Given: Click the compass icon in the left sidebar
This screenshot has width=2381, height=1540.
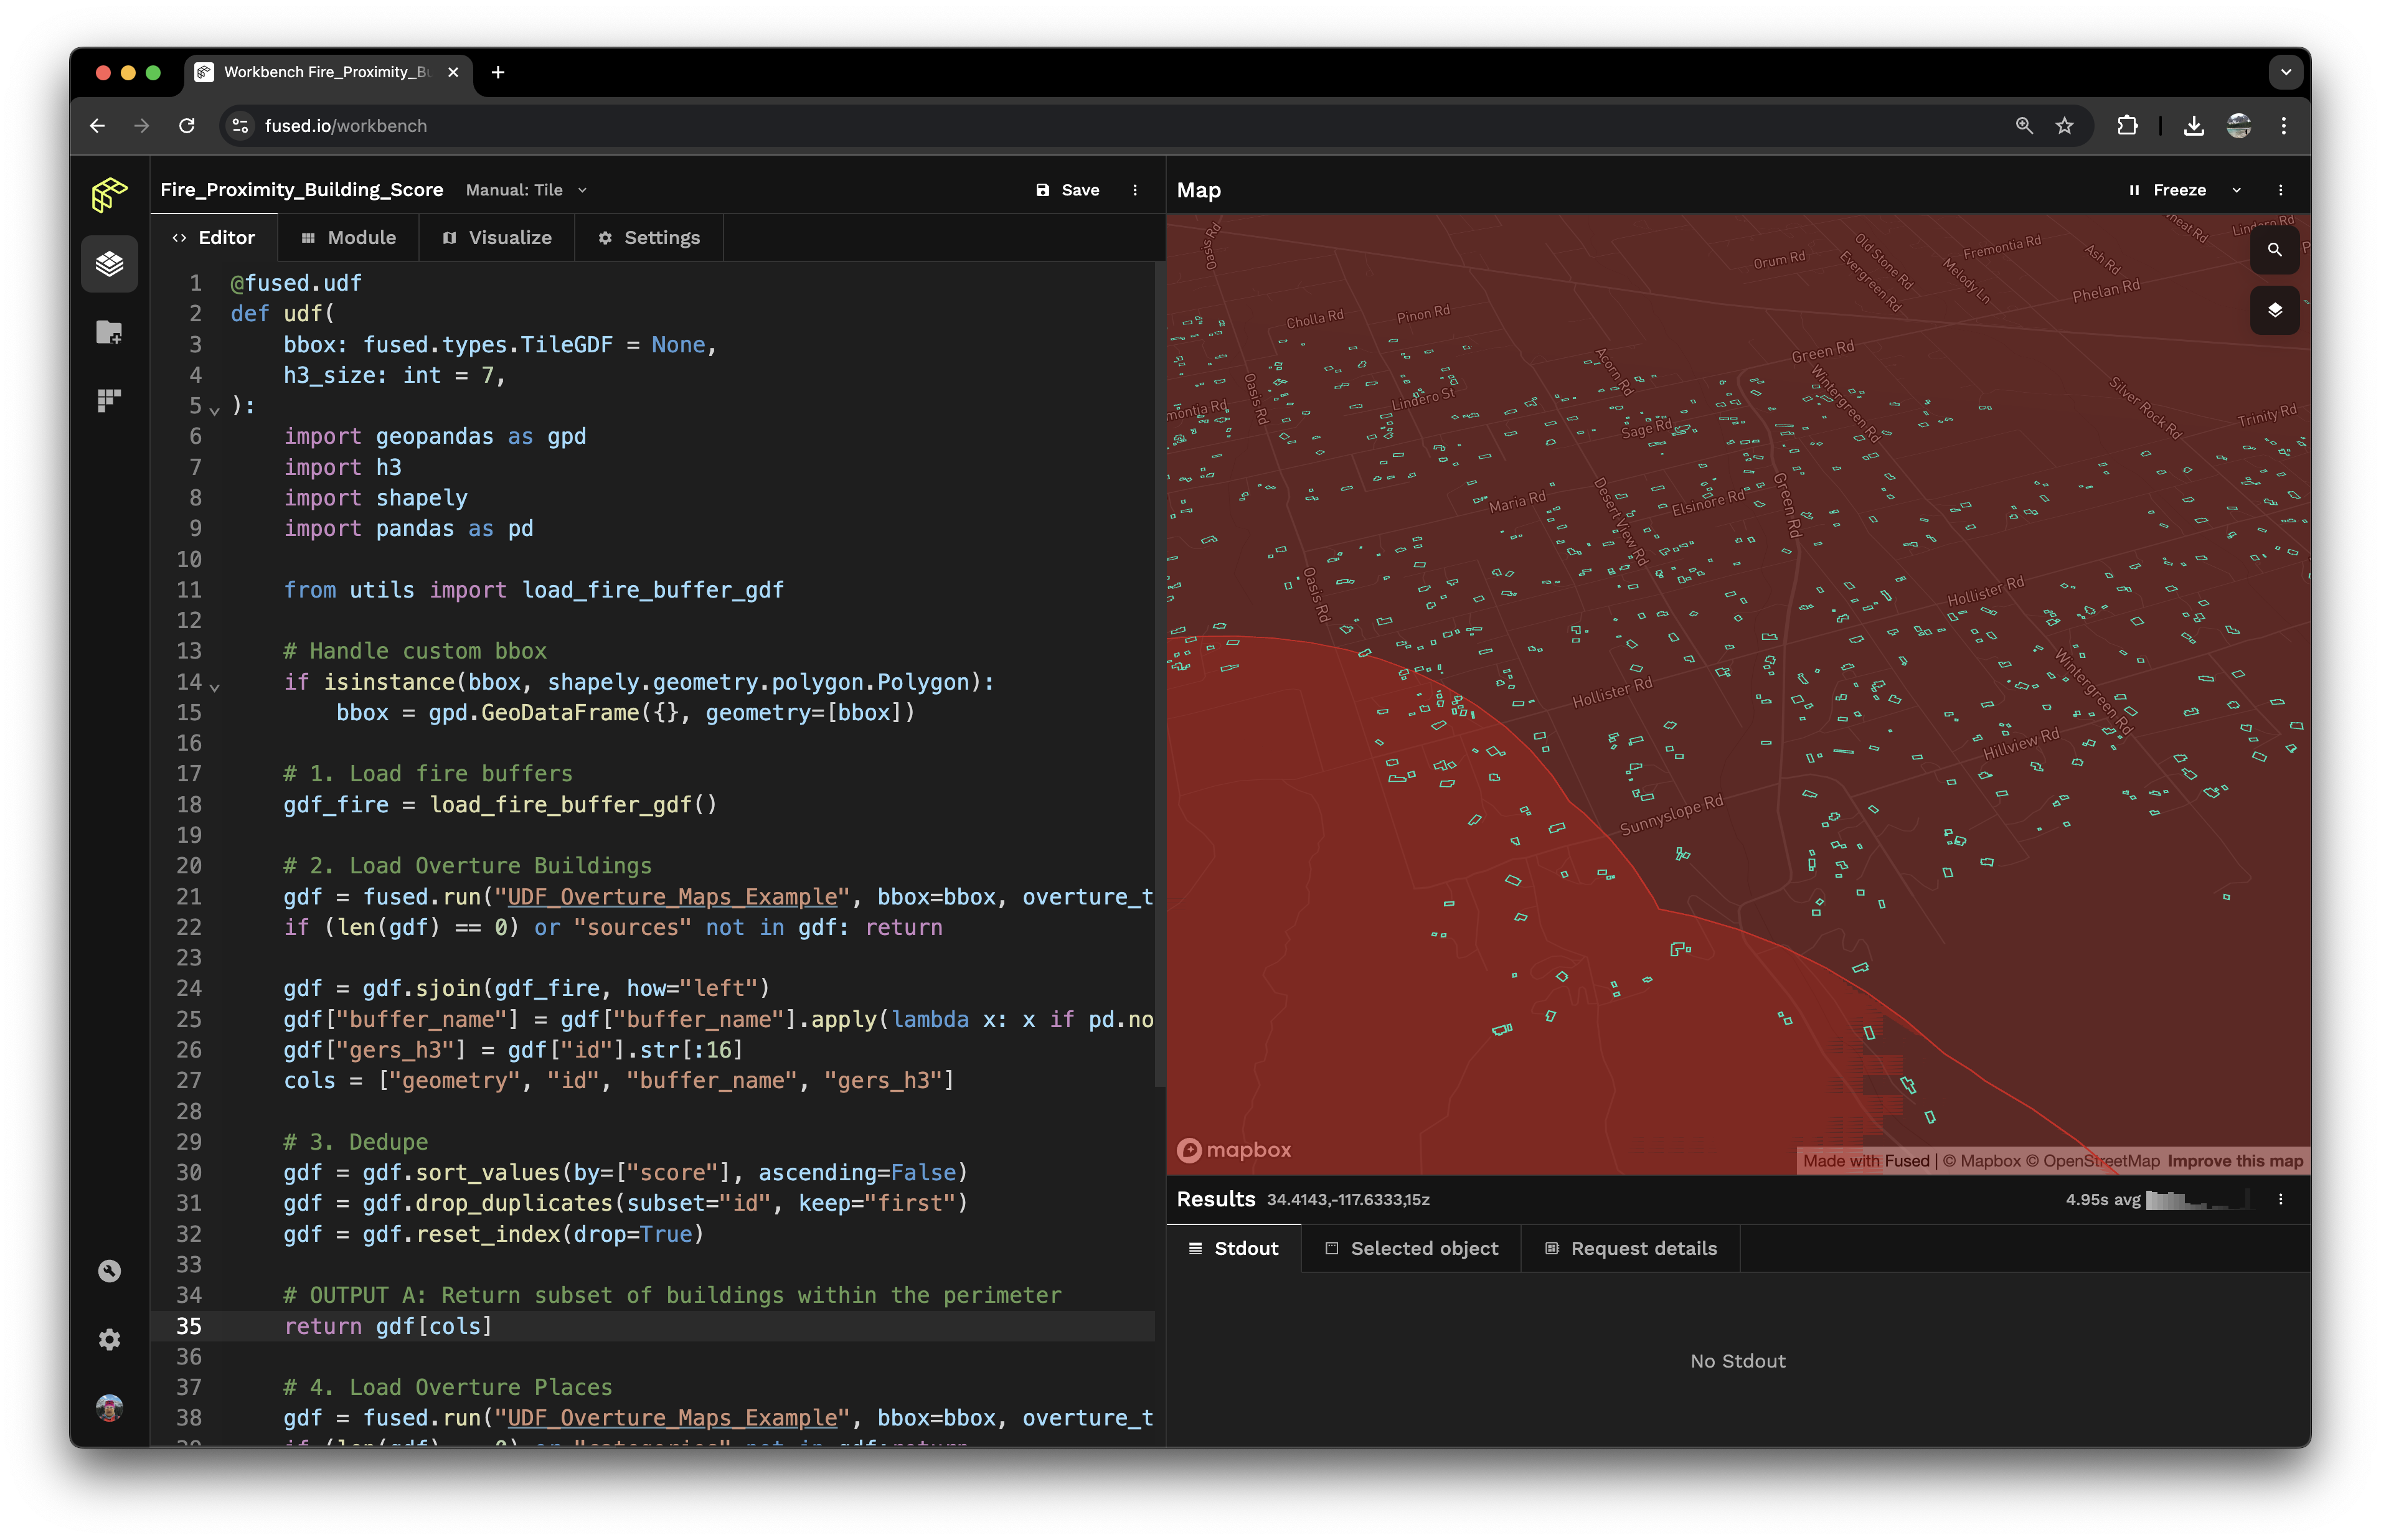Looking at the screenshot, I should 109,1271.
